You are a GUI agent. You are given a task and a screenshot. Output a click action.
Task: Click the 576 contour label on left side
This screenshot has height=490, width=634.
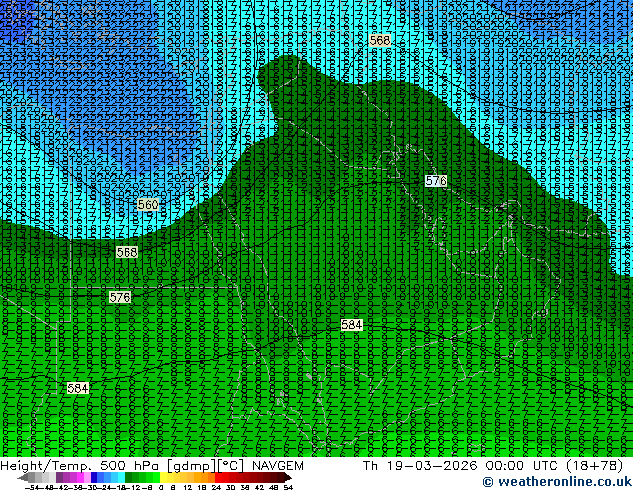click(x=120, y=298)
